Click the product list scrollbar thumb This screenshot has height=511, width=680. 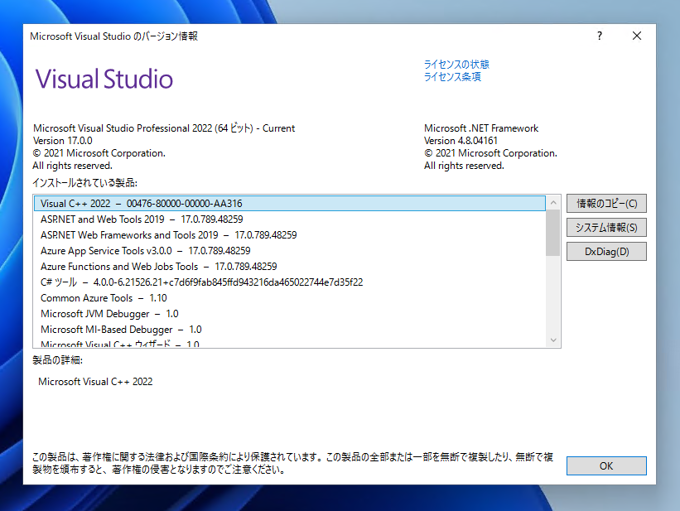click(x=553, y=233)
